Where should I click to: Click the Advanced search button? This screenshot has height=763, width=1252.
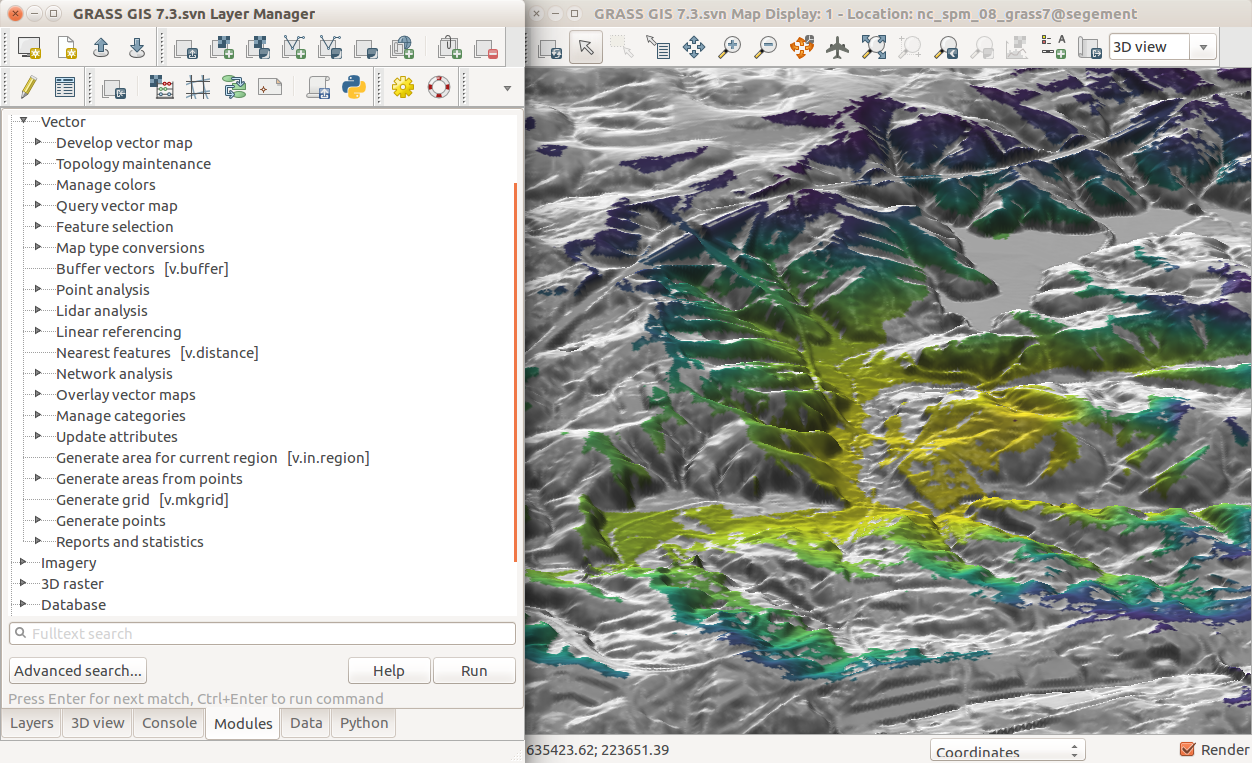tap(78, 670)
